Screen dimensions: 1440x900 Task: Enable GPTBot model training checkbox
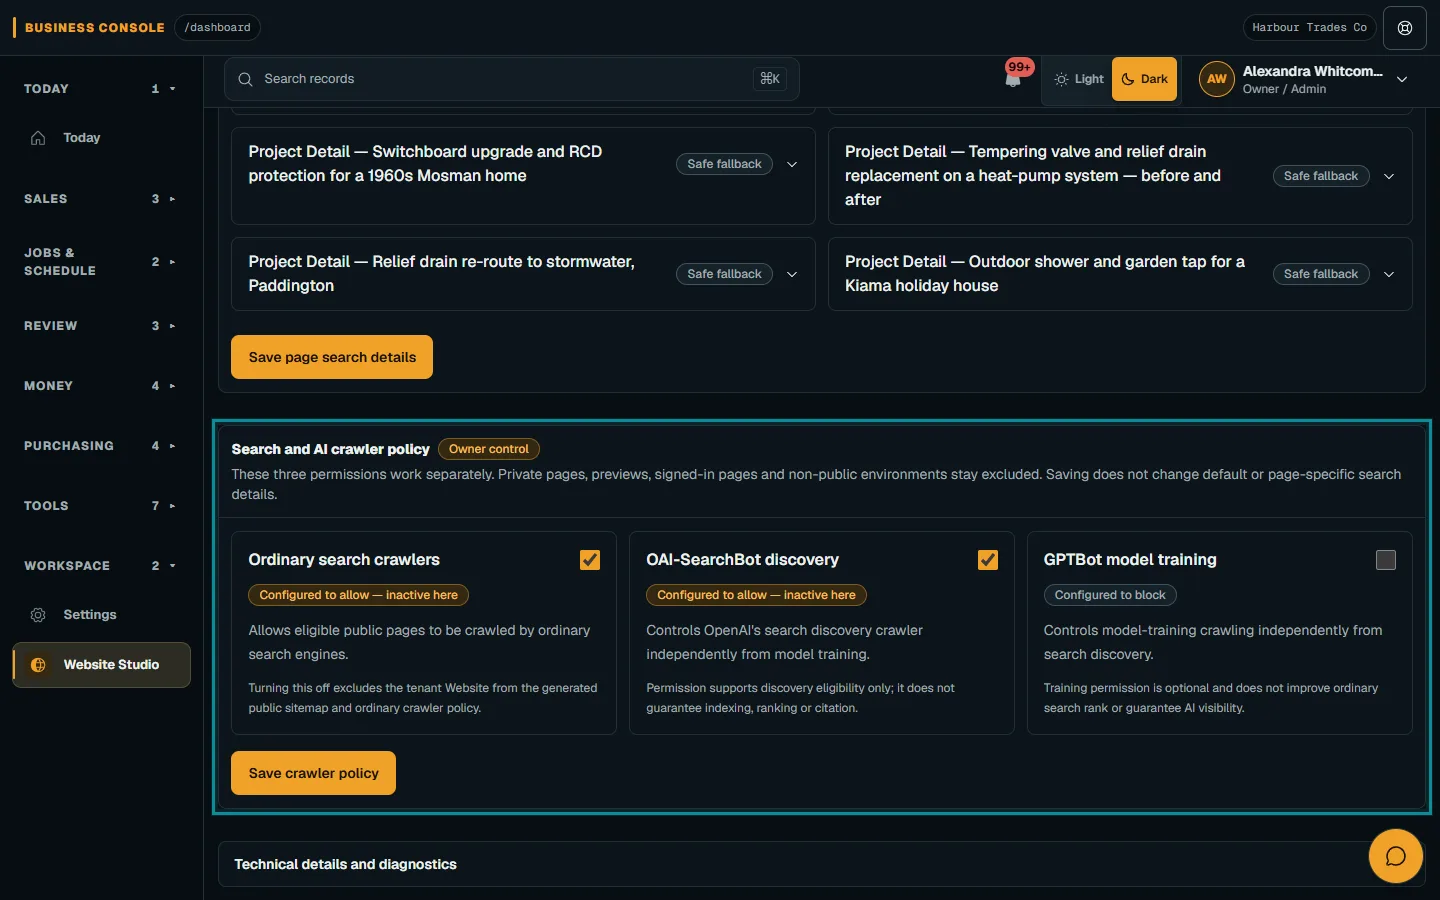pos(1386,560)
